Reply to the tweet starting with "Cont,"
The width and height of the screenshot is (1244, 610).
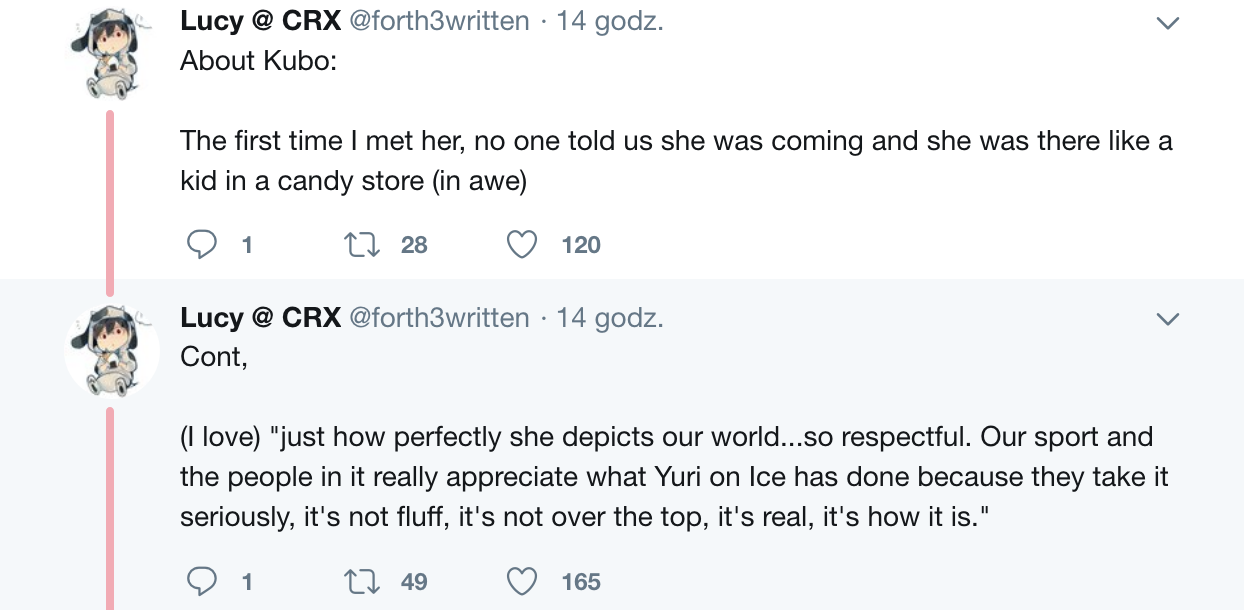coord(204,581)
